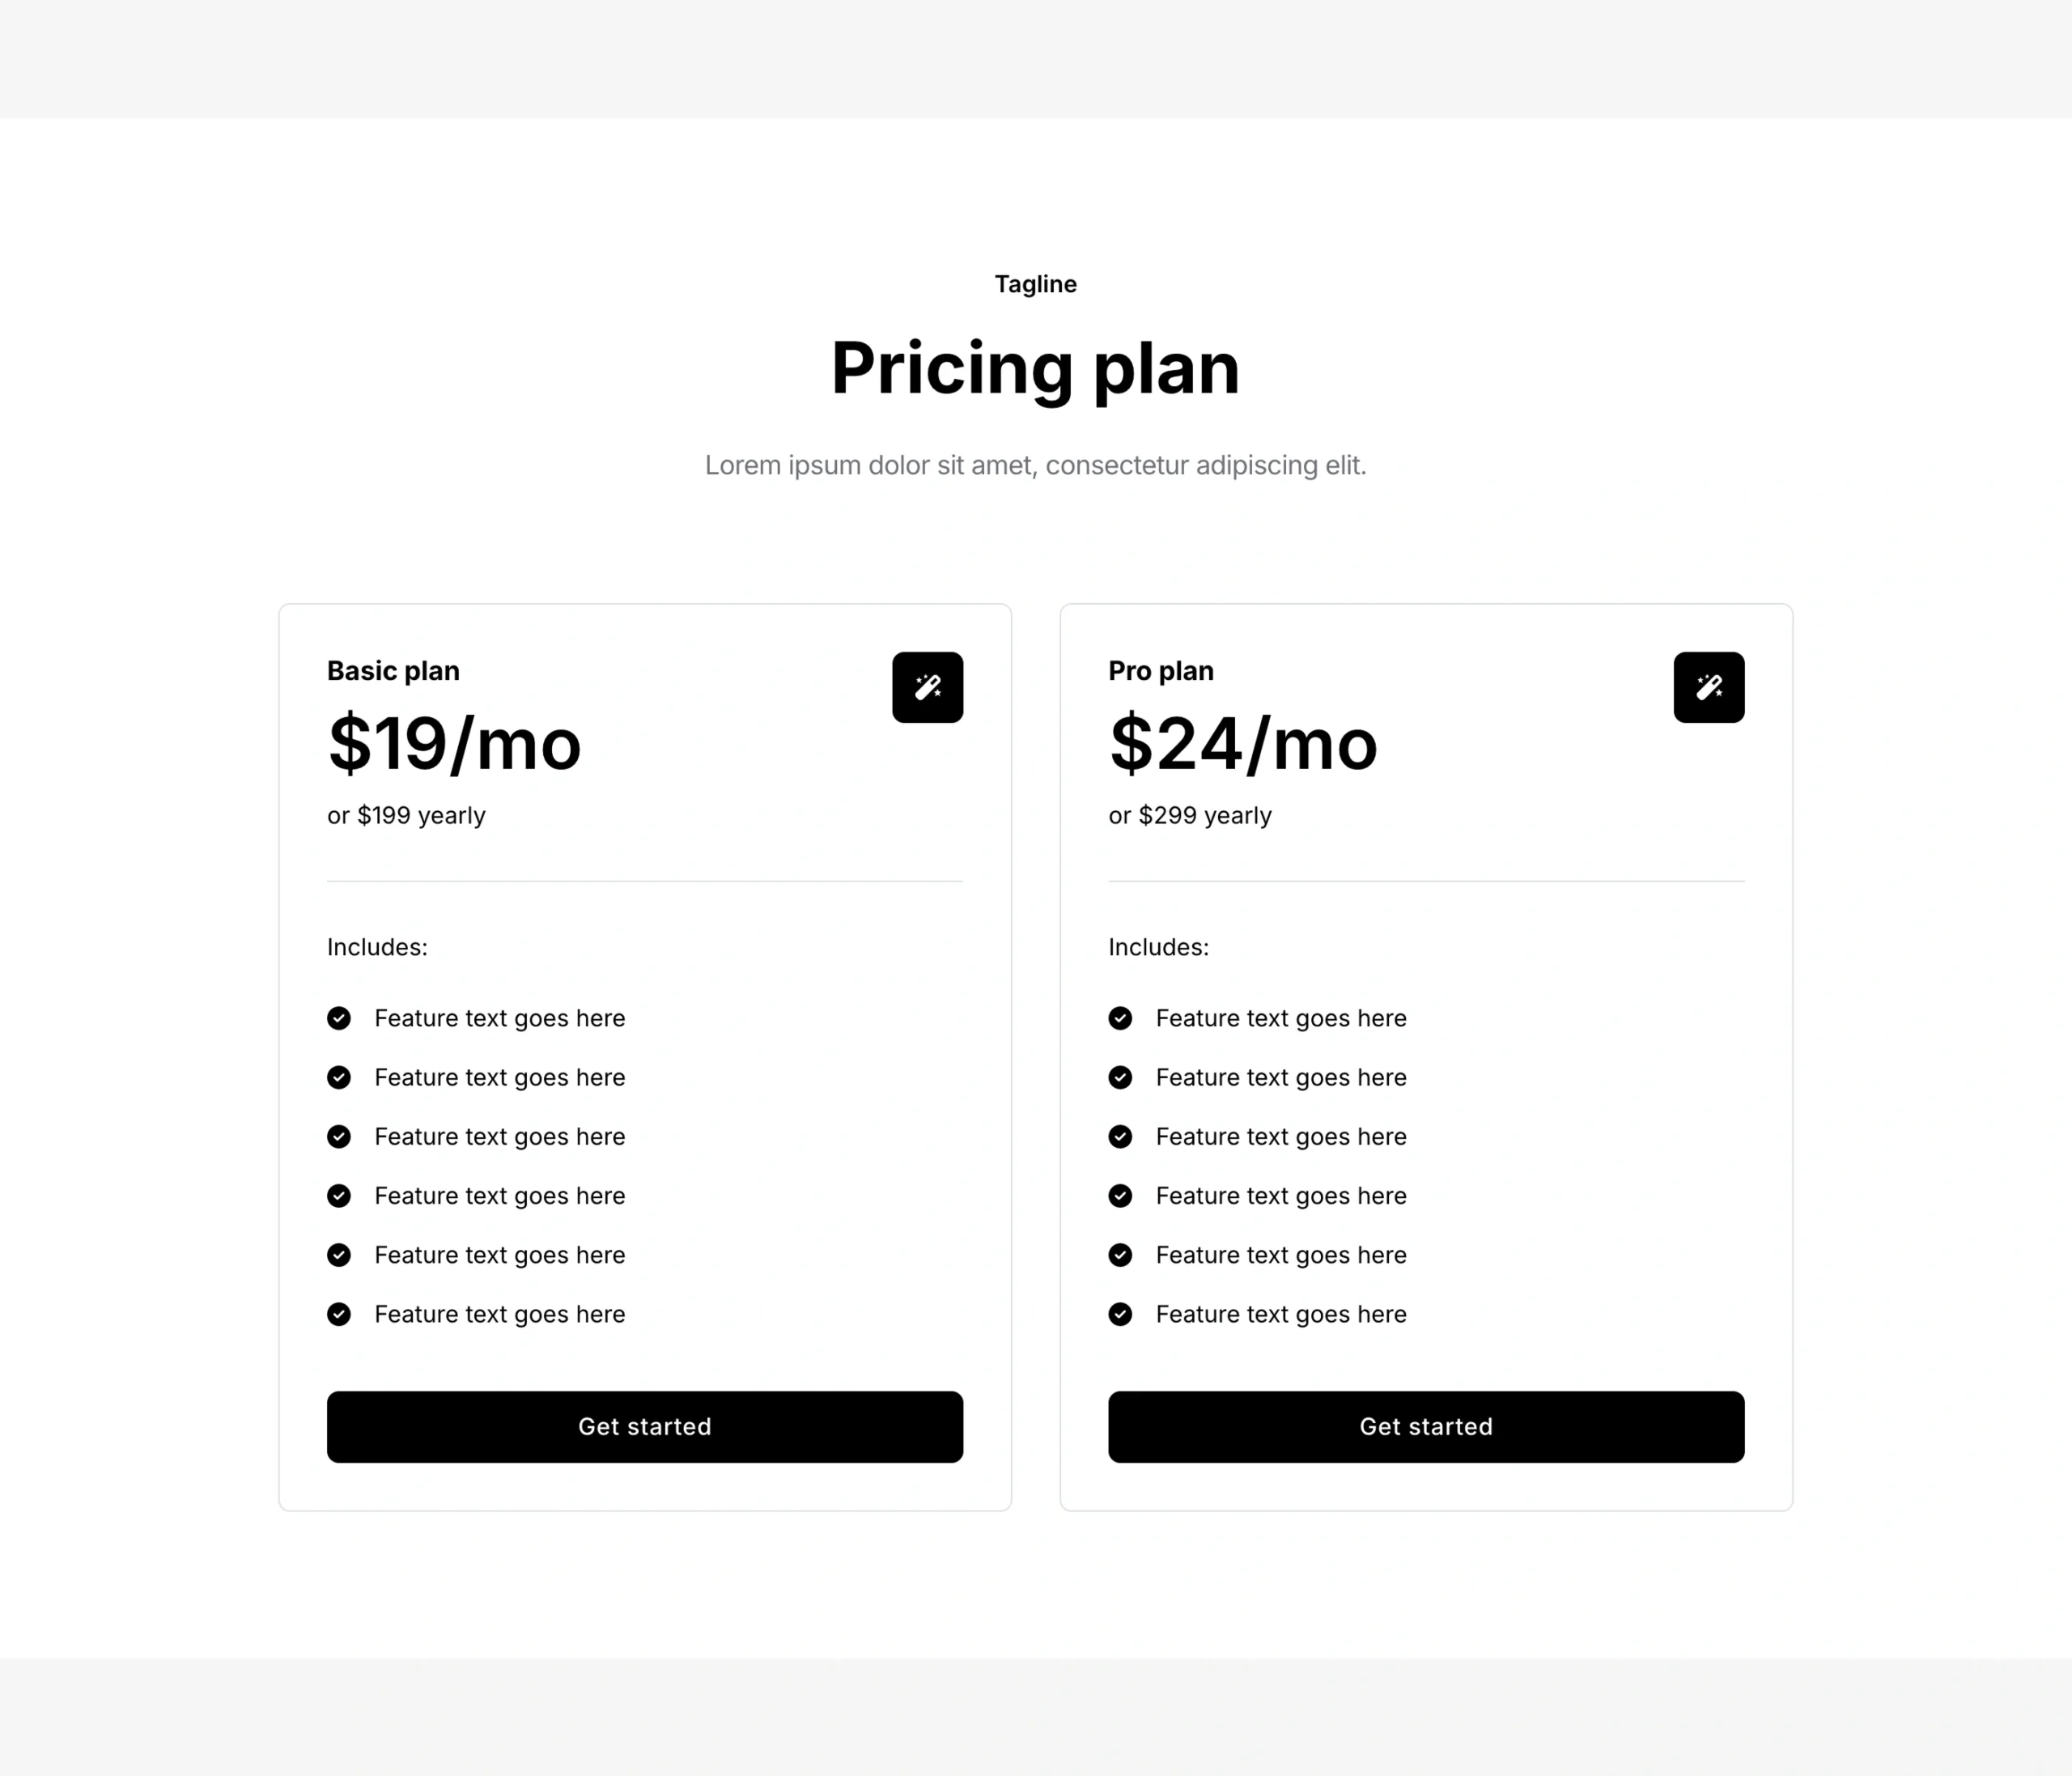Click the $19/mo price
This screenshot has width=2072, height=1776.
pos(454,744)
